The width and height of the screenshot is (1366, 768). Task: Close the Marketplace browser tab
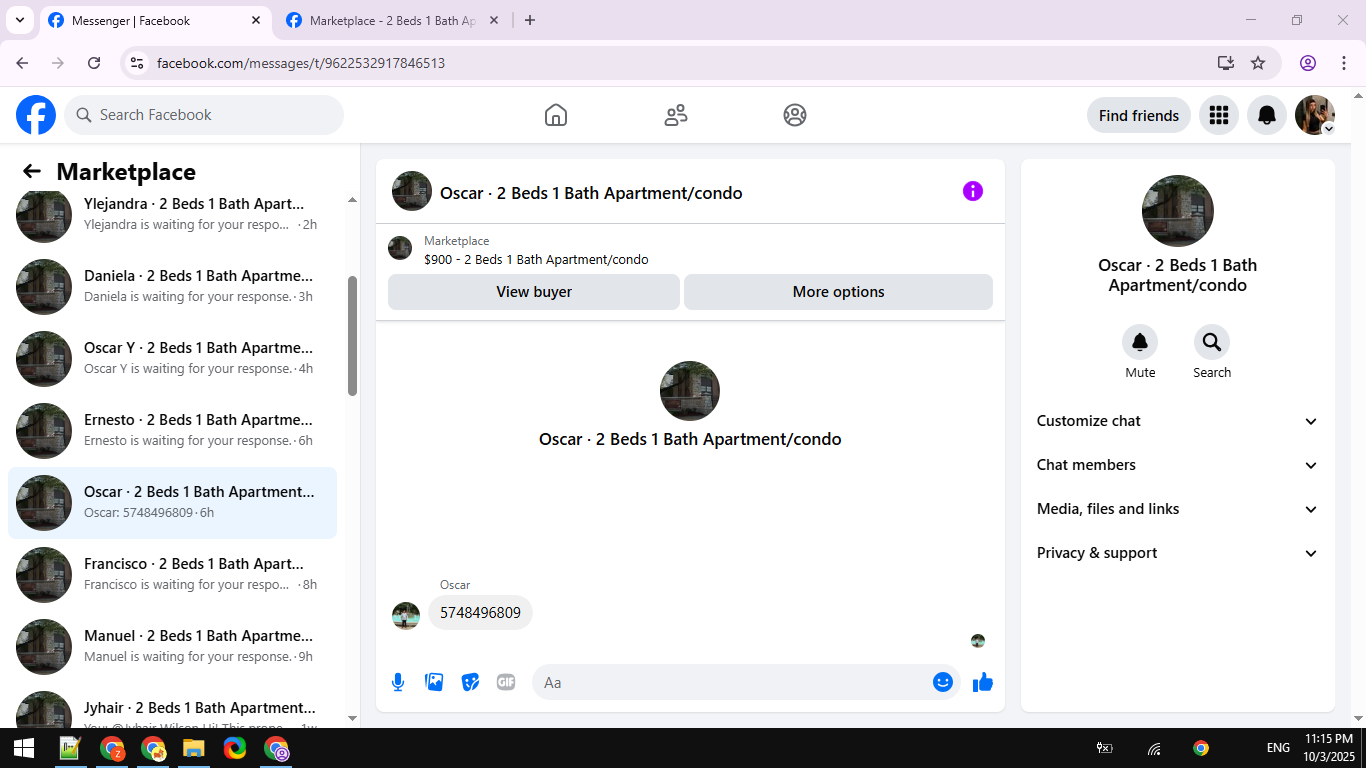(x=493, y=20)
